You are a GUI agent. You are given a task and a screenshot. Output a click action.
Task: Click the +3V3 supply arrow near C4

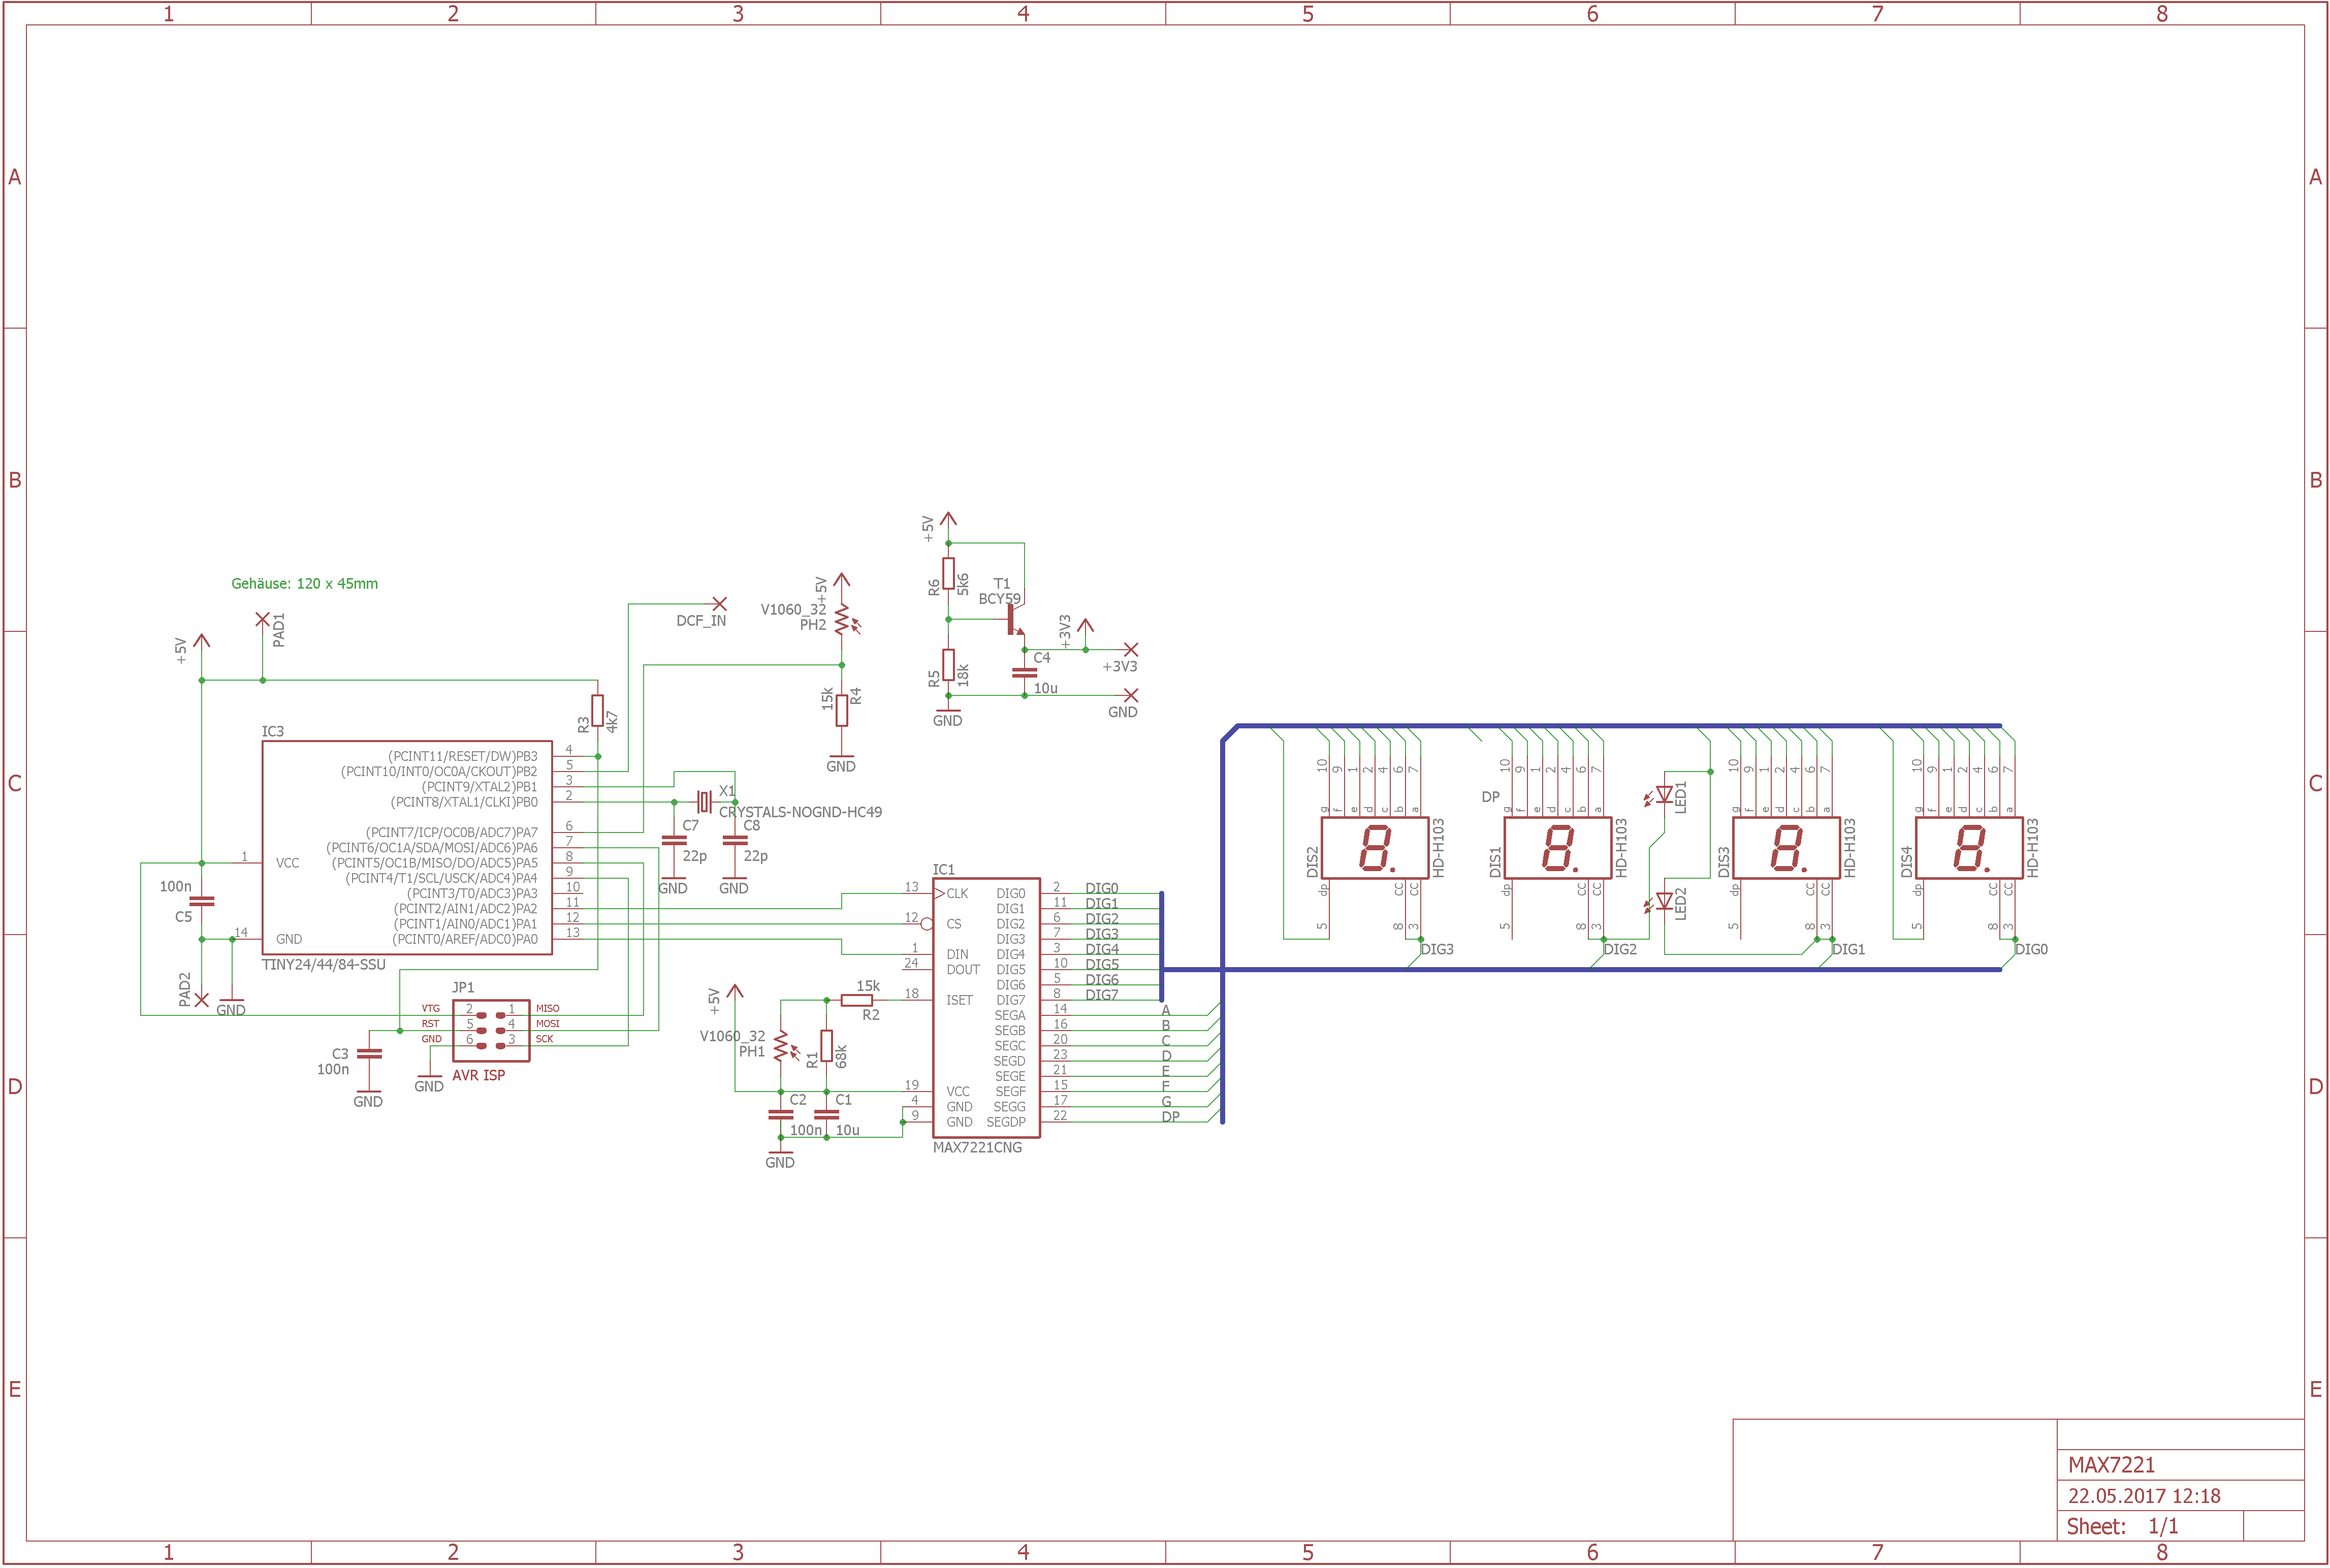1086,626
